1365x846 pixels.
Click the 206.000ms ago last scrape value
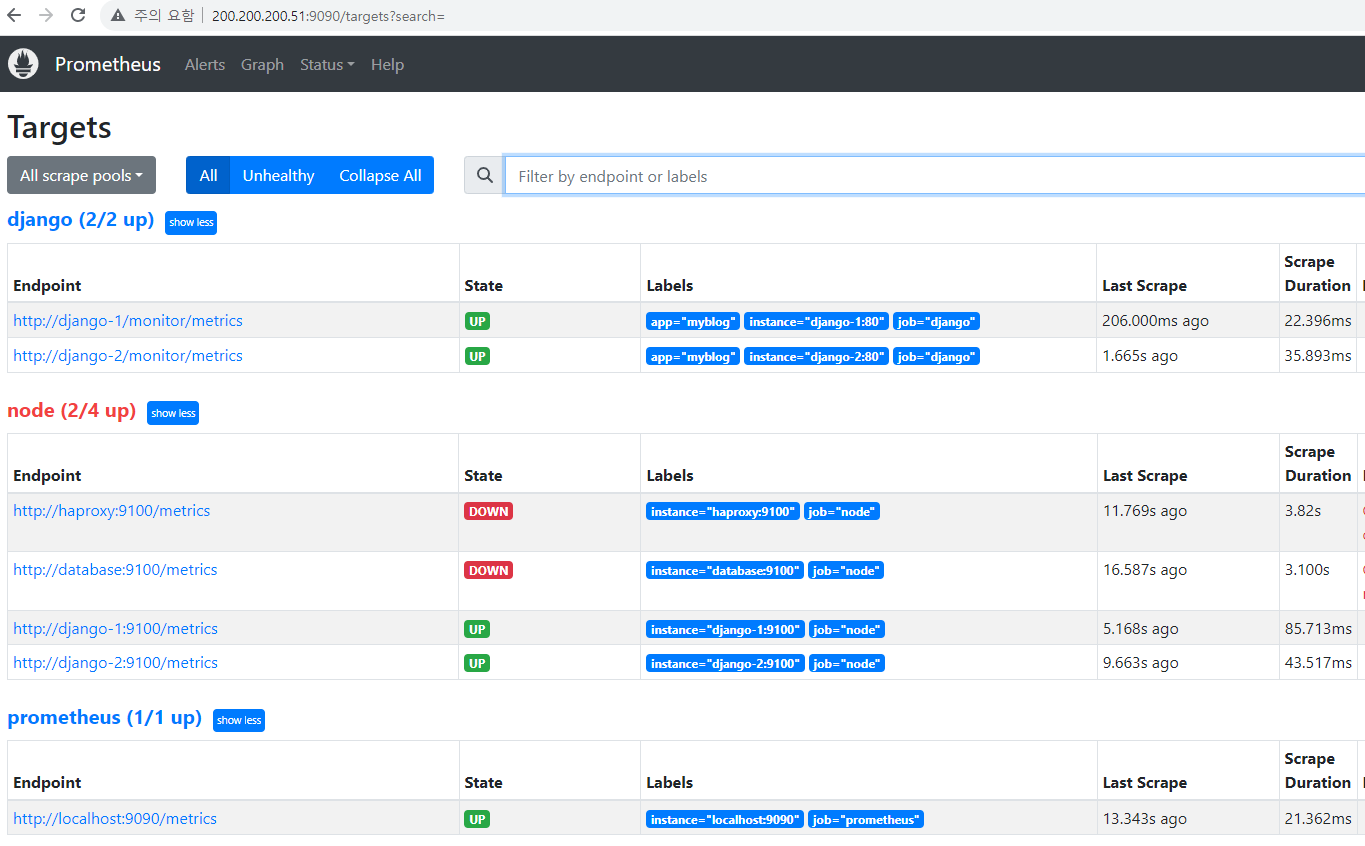point(1155,321)
